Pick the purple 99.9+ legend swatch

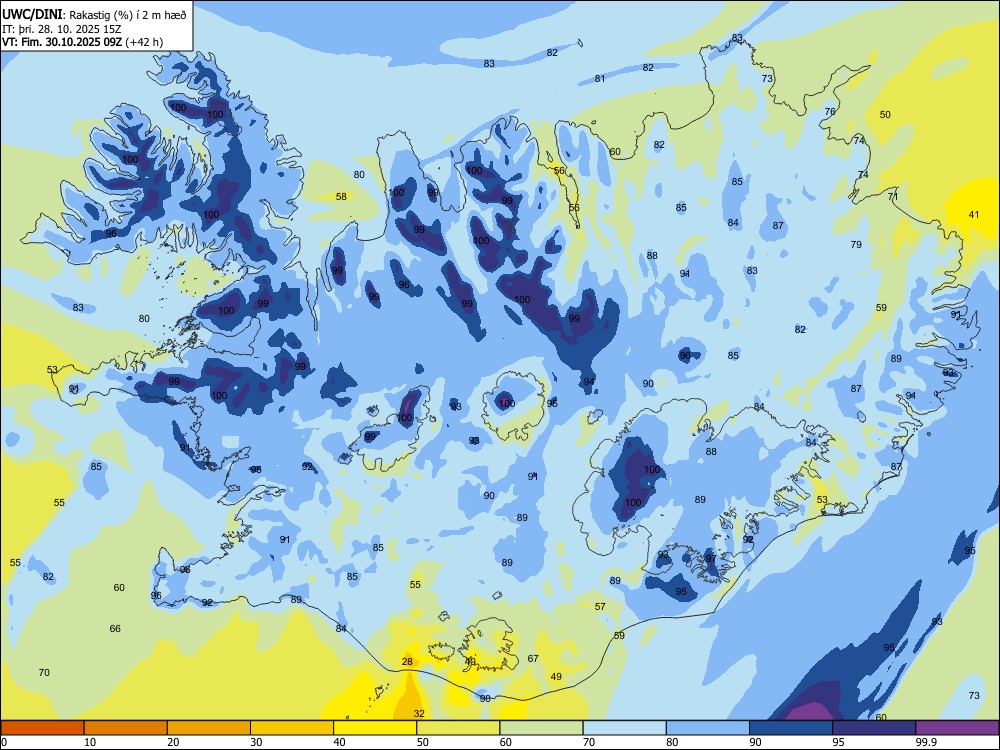pyautogui.click(x=957, y=728)
